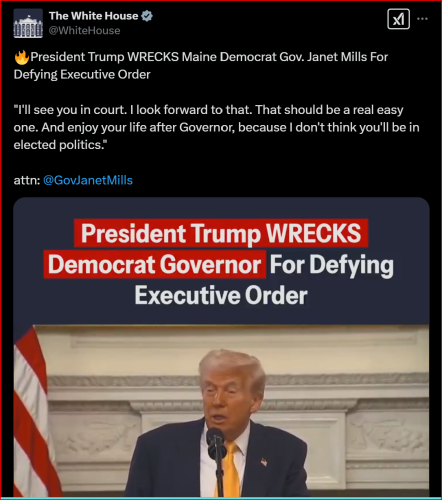Image resolution: width=442 pixels, height=500 pixels.
Task: Click "Democrat Governor" highlighted video caption
Action: pyautogui.click(x=155, y=264)
